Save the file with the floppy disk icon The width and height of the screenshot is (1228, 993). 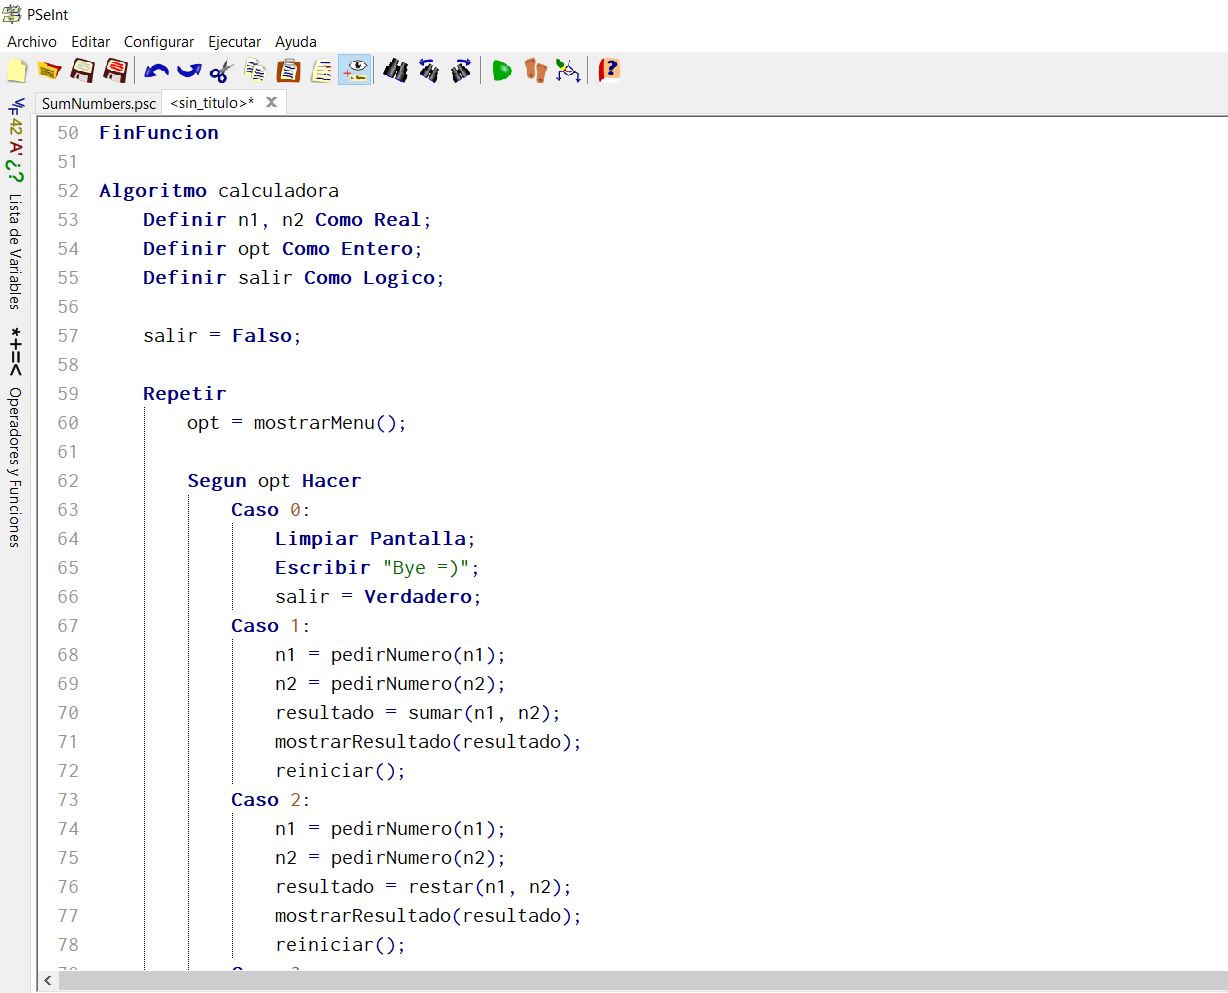pos(83,70)
